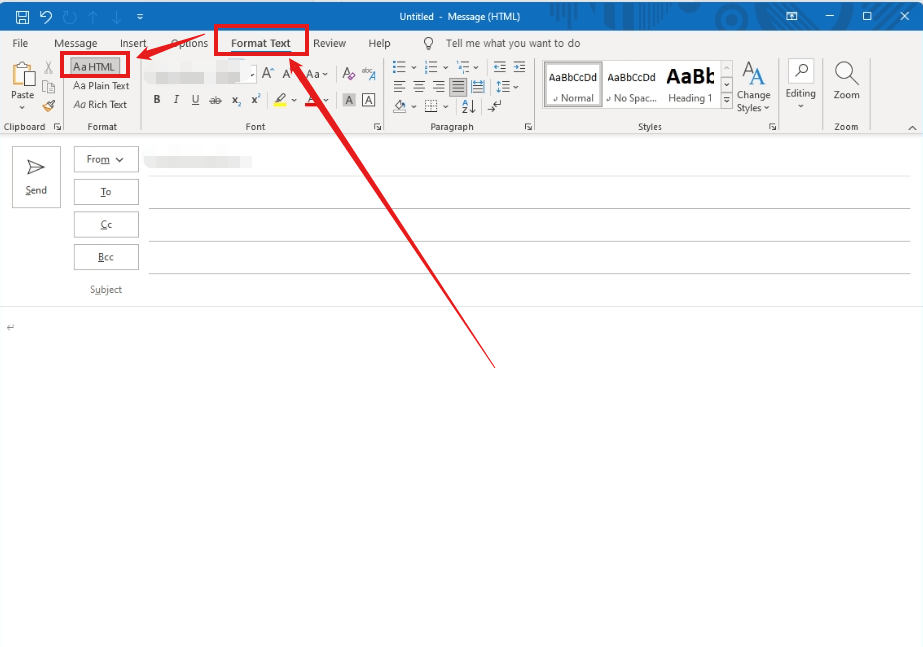Open the Change Case dropdown
923x647 pixels.
[x=317, y=74]
